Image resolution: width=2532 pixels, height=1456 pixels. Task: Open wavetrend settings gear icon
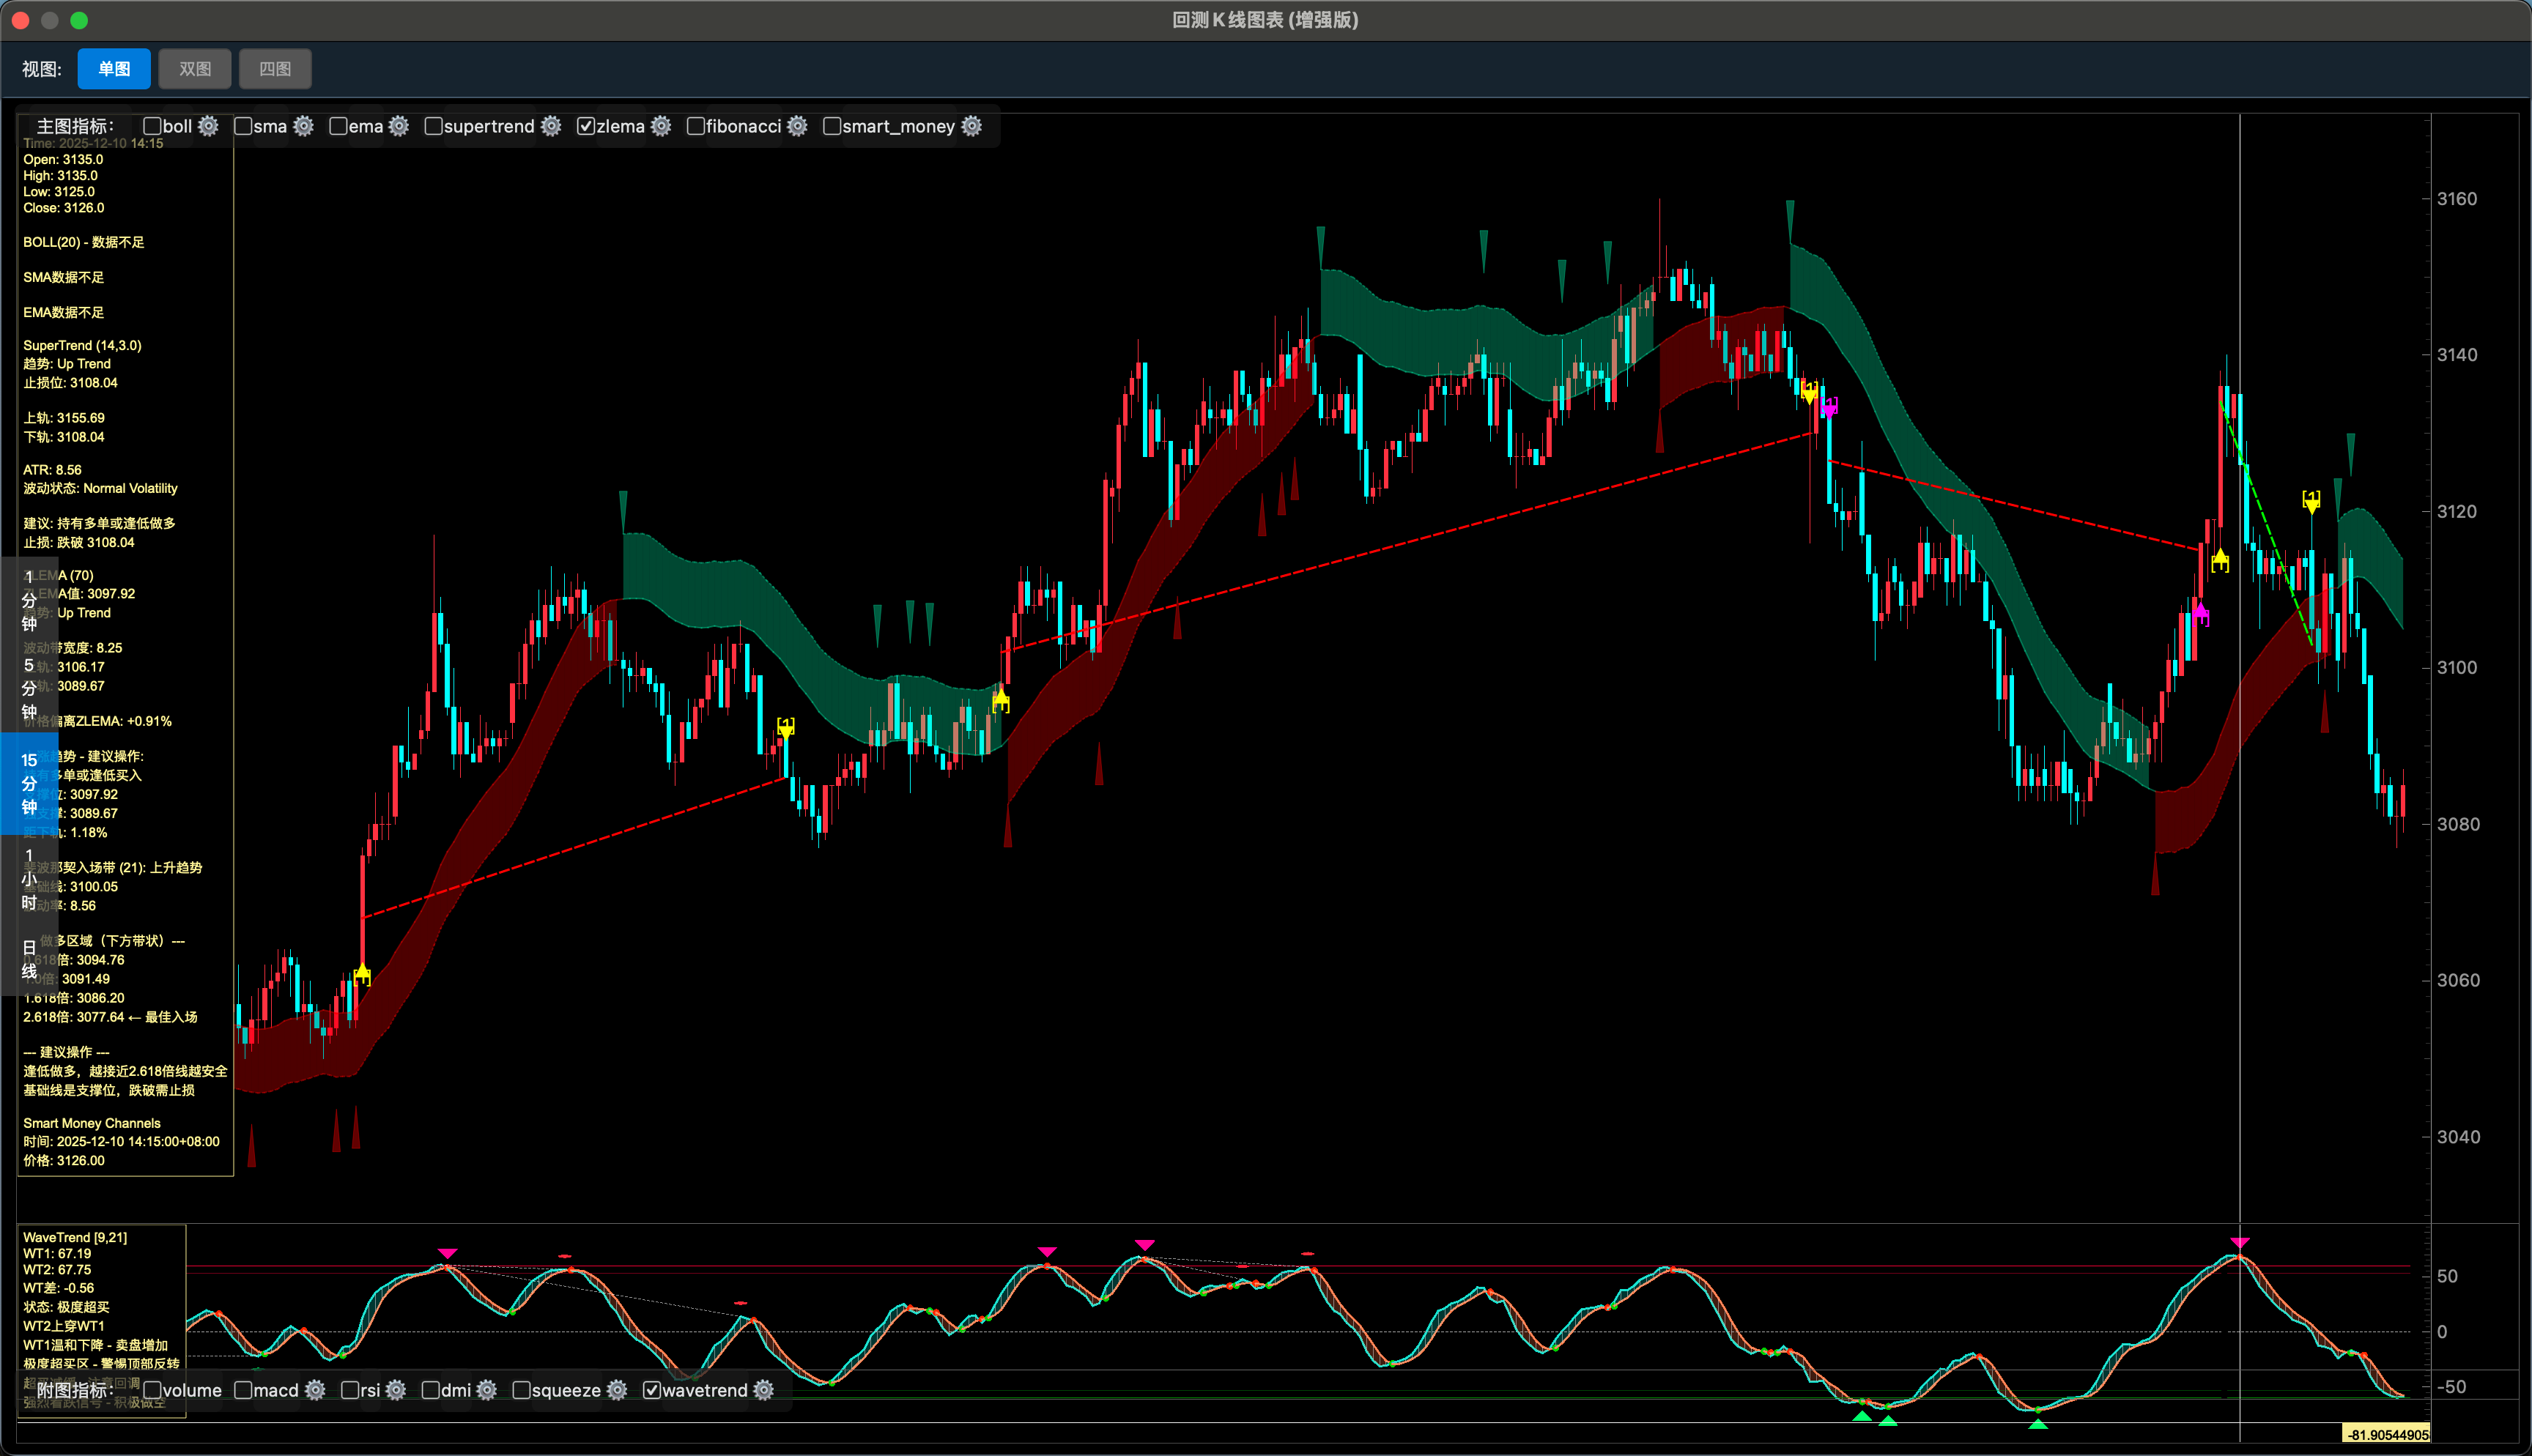[764, 1390]
